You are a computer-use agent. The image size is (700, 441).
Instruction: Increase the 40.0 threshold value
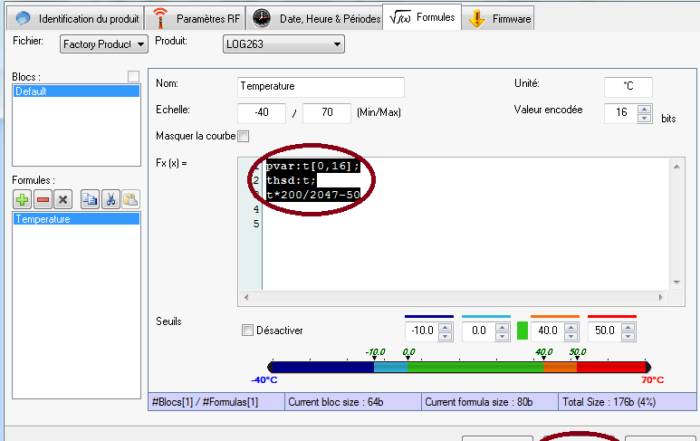coord(571,327)
